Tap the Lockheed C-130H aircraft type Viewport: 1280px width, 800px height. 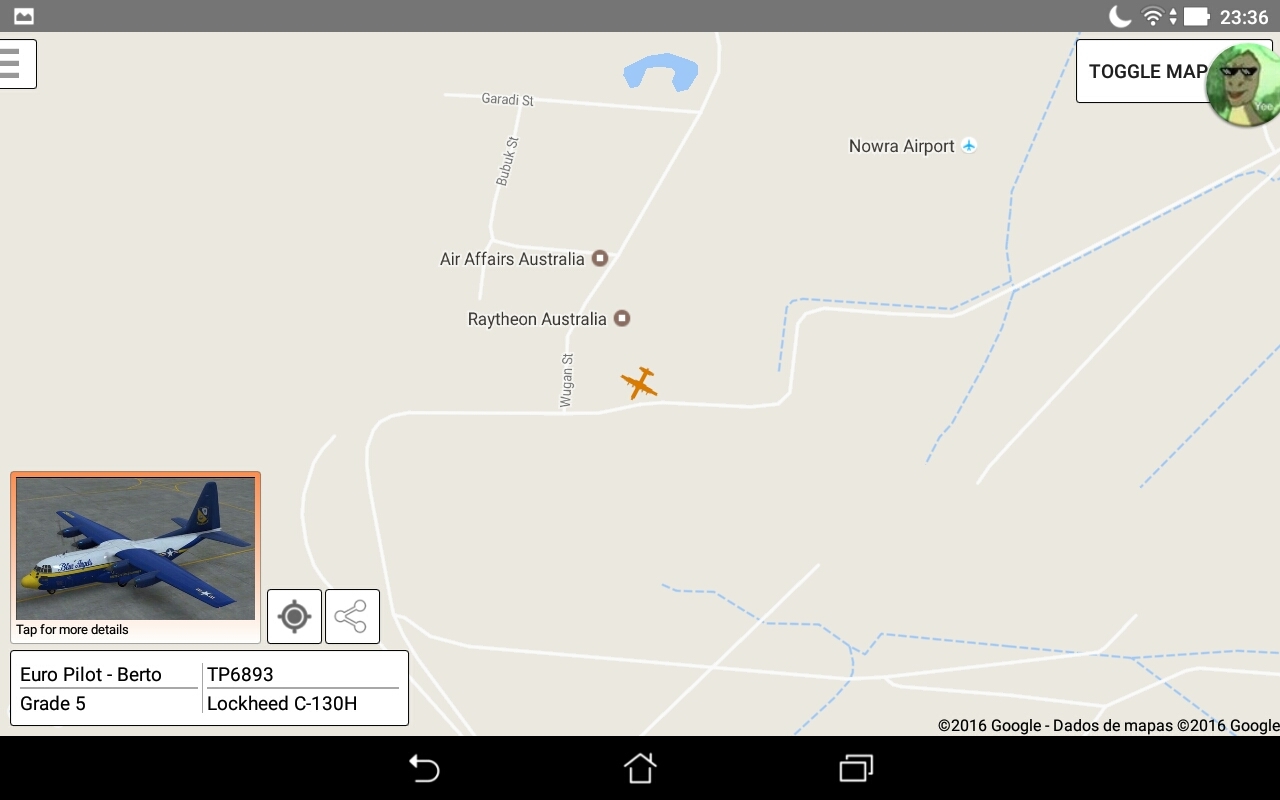282,703
